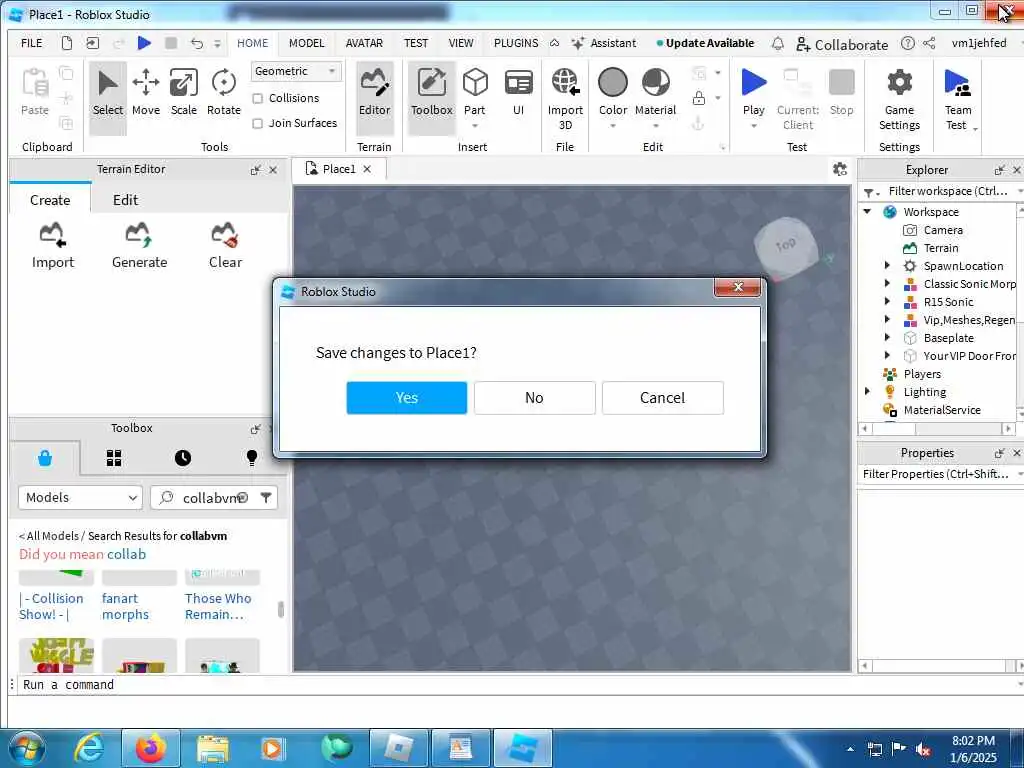Select the Move tool
The width and height of the screenshot is (1024, 768).
click(146, 93)
